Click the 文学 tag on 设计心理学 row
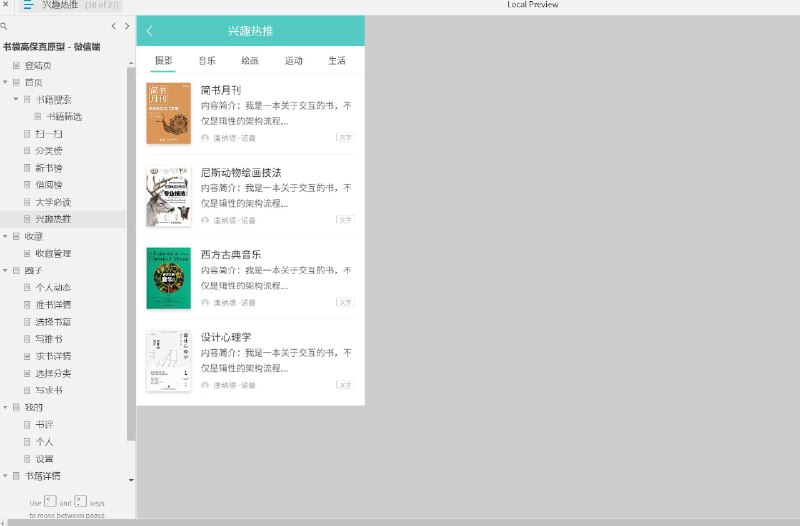The height and width of the screenshot is (526, 800). pyautogui.click(x=345, y=385)
